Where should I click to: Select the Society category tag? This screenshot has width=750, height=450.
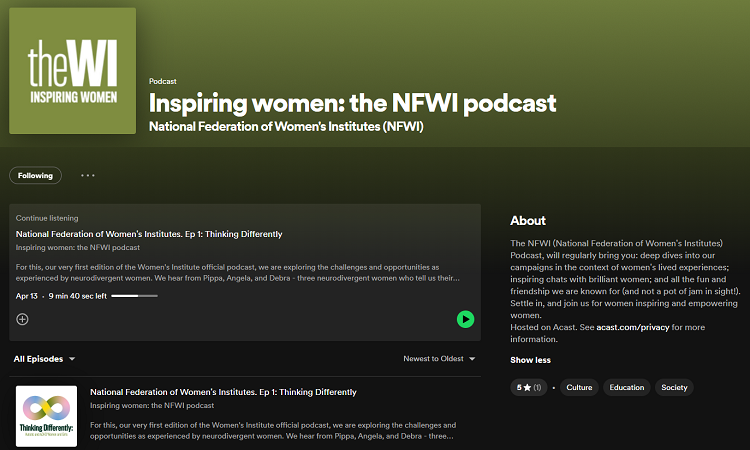tap(674, 387)
